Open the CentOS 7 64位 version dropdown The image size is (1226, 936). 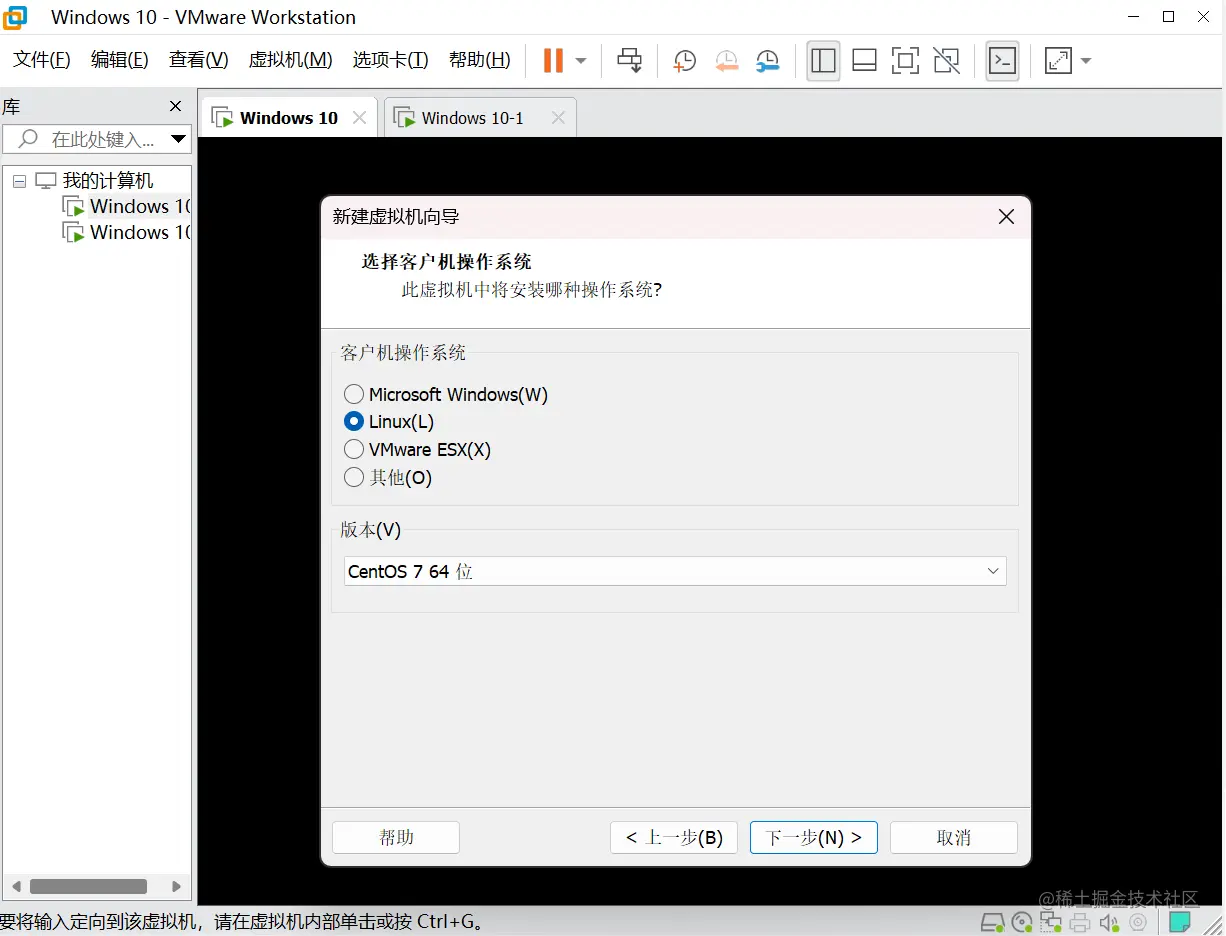tap(992, 570)
